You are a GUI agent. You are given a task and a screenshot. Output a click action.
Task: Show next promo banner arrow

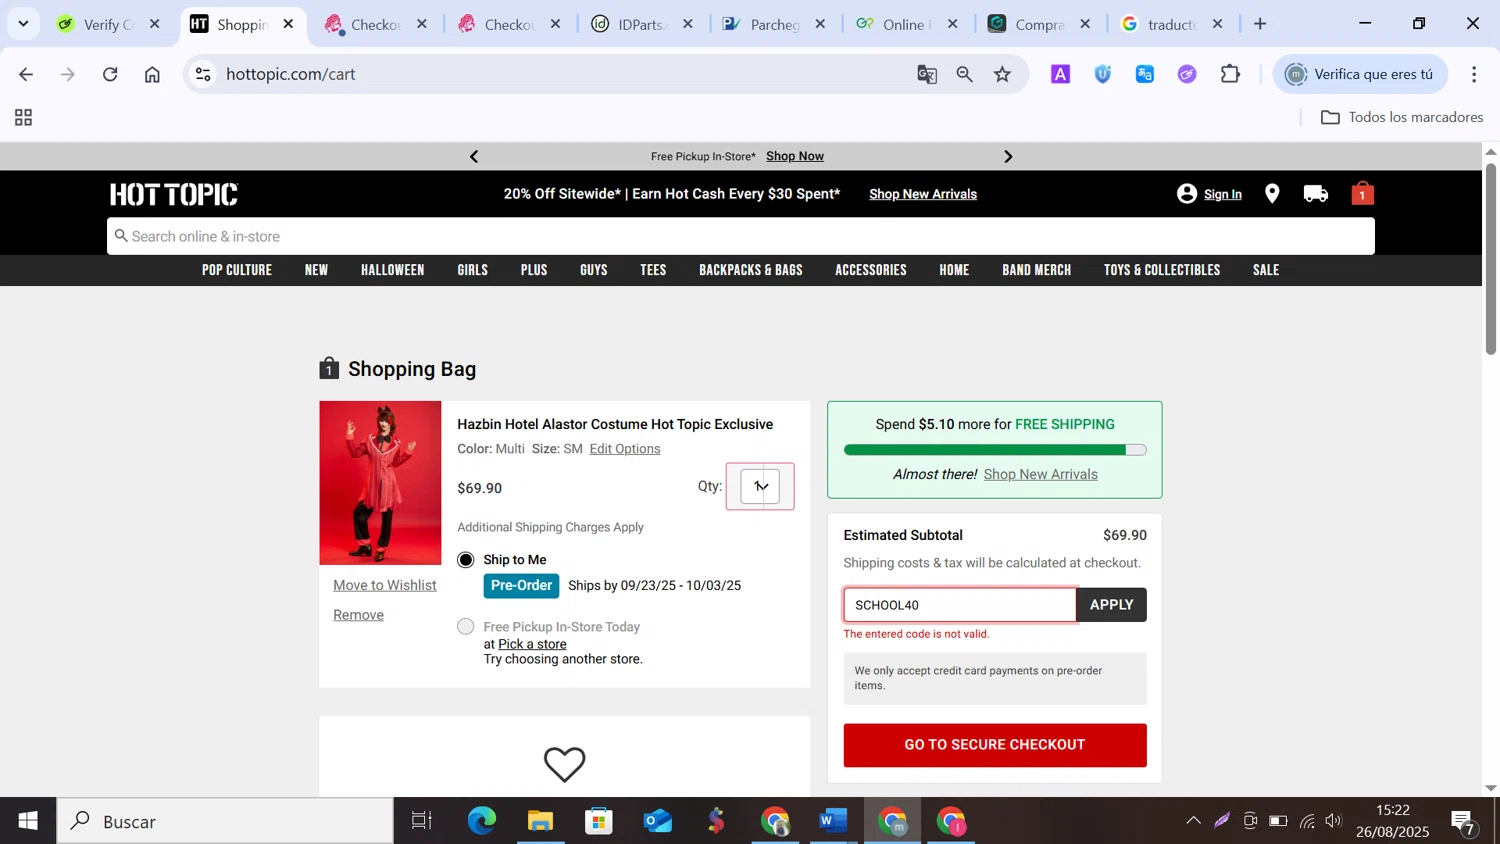coord(1008,156)
